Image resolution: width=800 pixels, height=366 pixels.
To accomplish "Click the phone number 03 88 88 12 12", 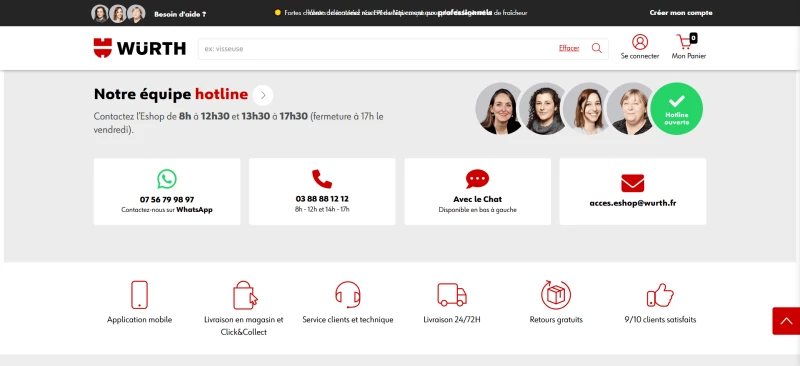I will point(322,199).
